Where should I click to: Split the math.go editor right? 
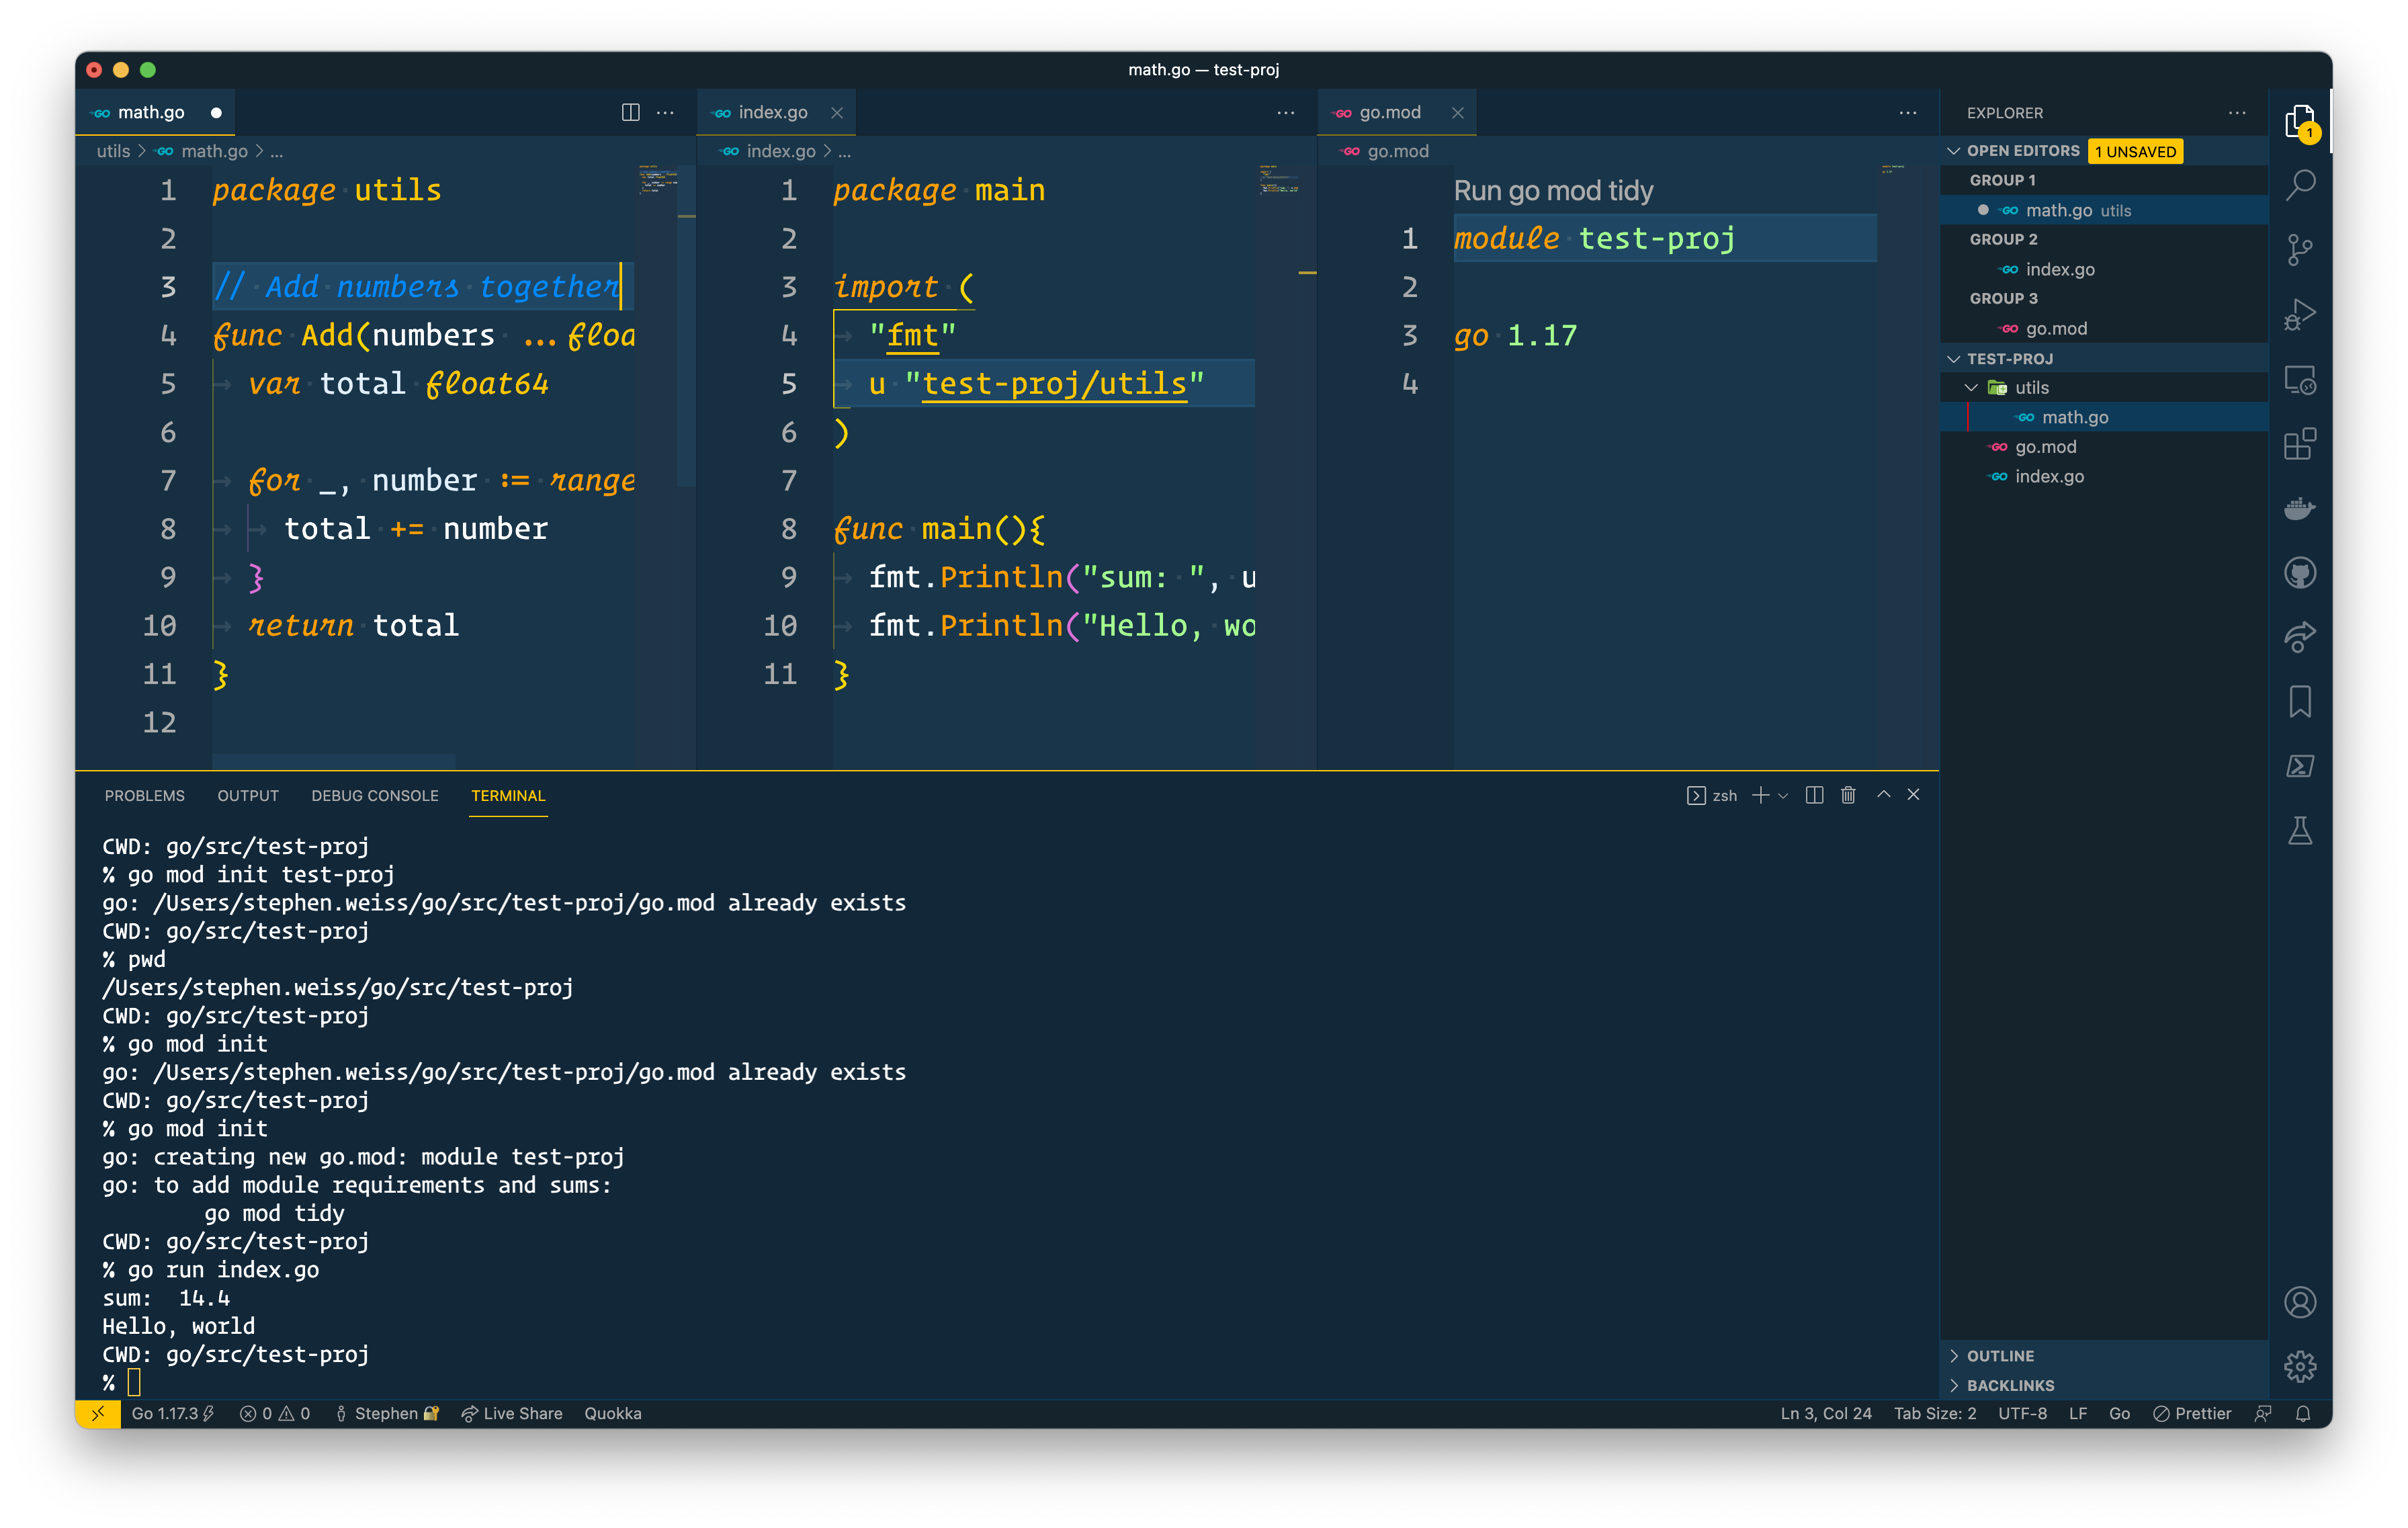[x=630, y=112]
